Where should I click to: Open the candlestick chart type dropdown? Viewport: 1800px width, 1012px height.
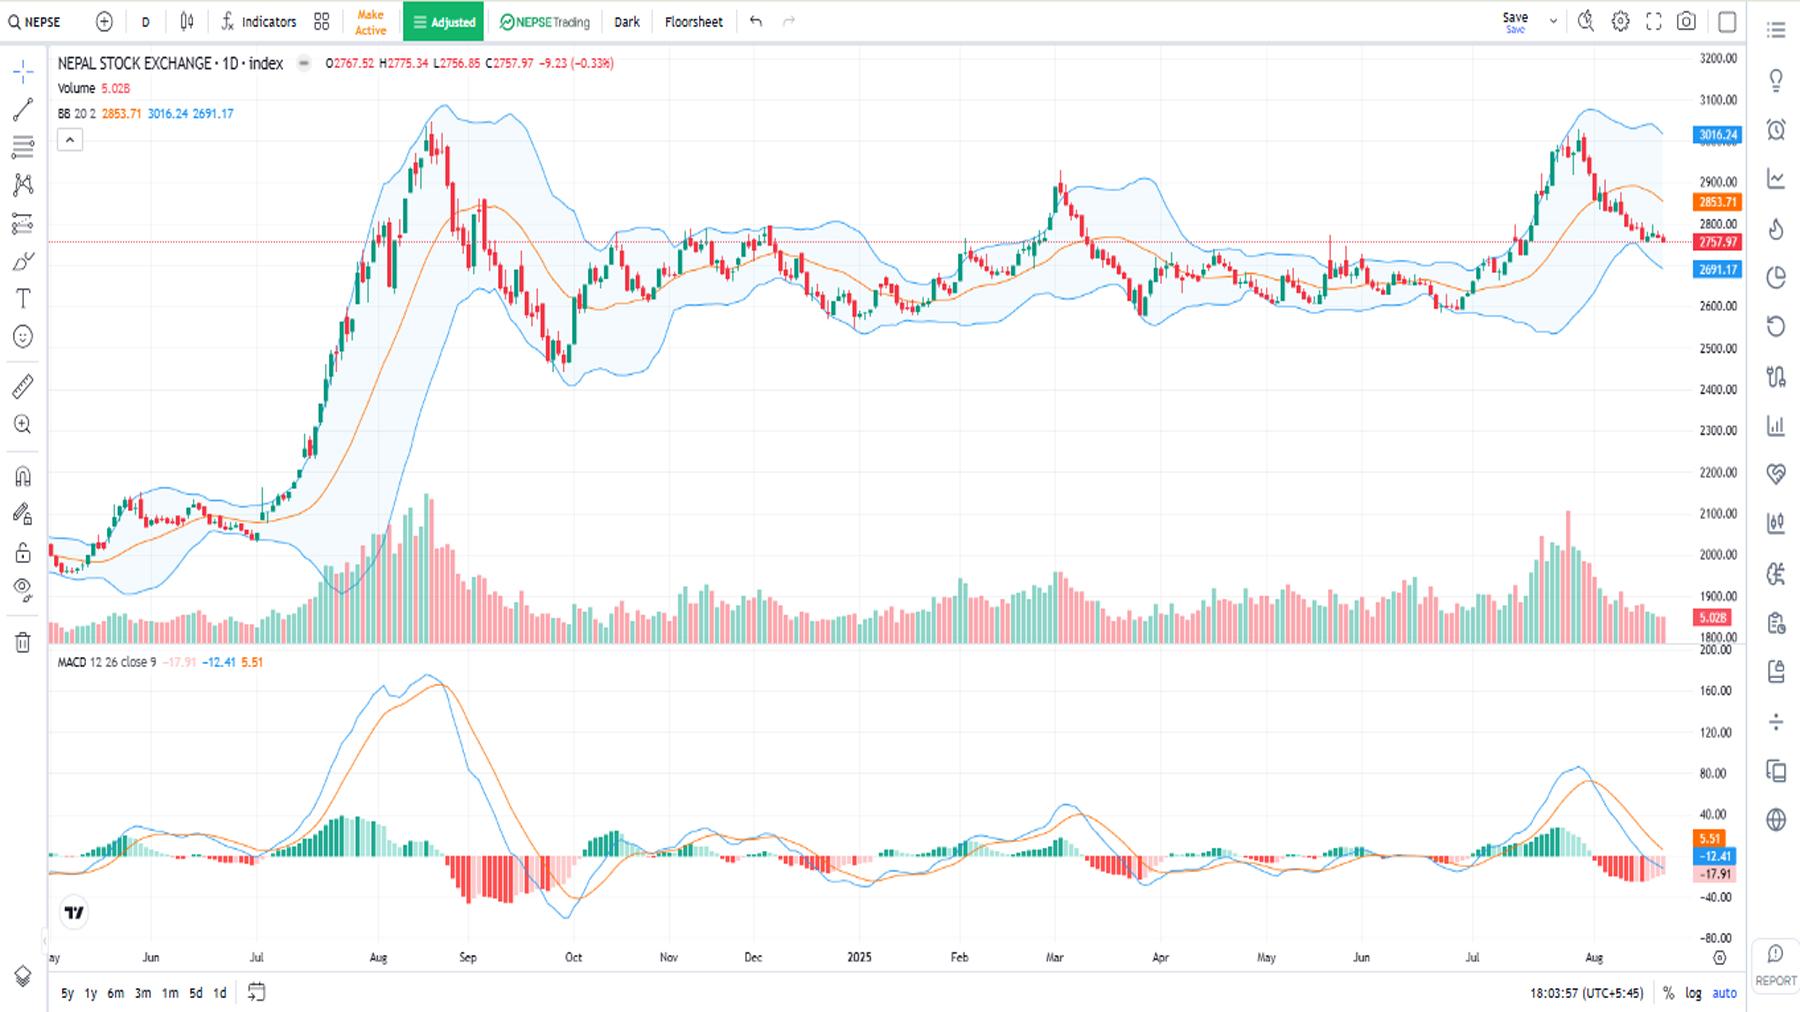coord(187,22)
